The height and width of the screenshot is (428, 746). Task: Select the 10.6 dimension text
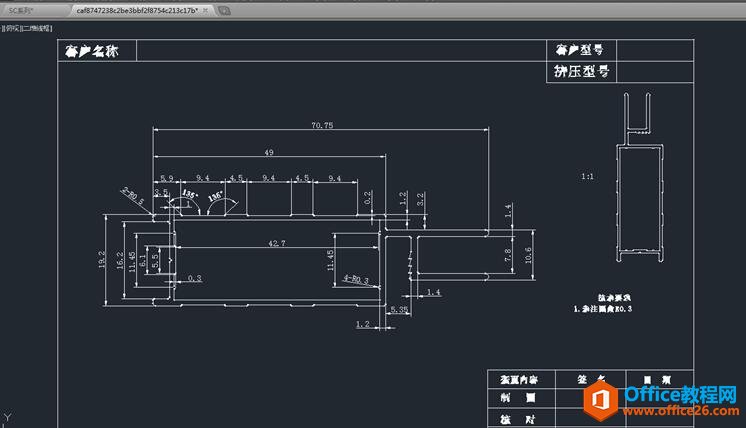click(528, 255)
